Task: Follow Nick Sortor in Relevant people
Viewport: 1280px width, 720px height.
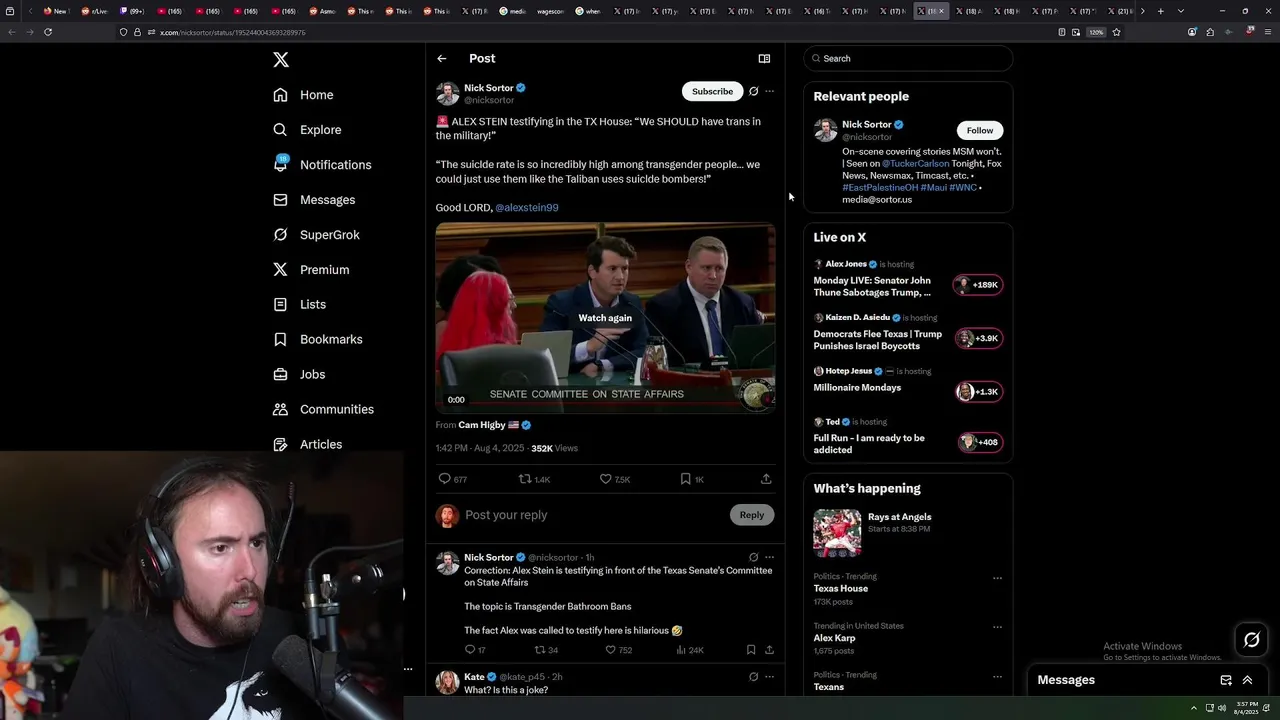Action: (980, 130)
